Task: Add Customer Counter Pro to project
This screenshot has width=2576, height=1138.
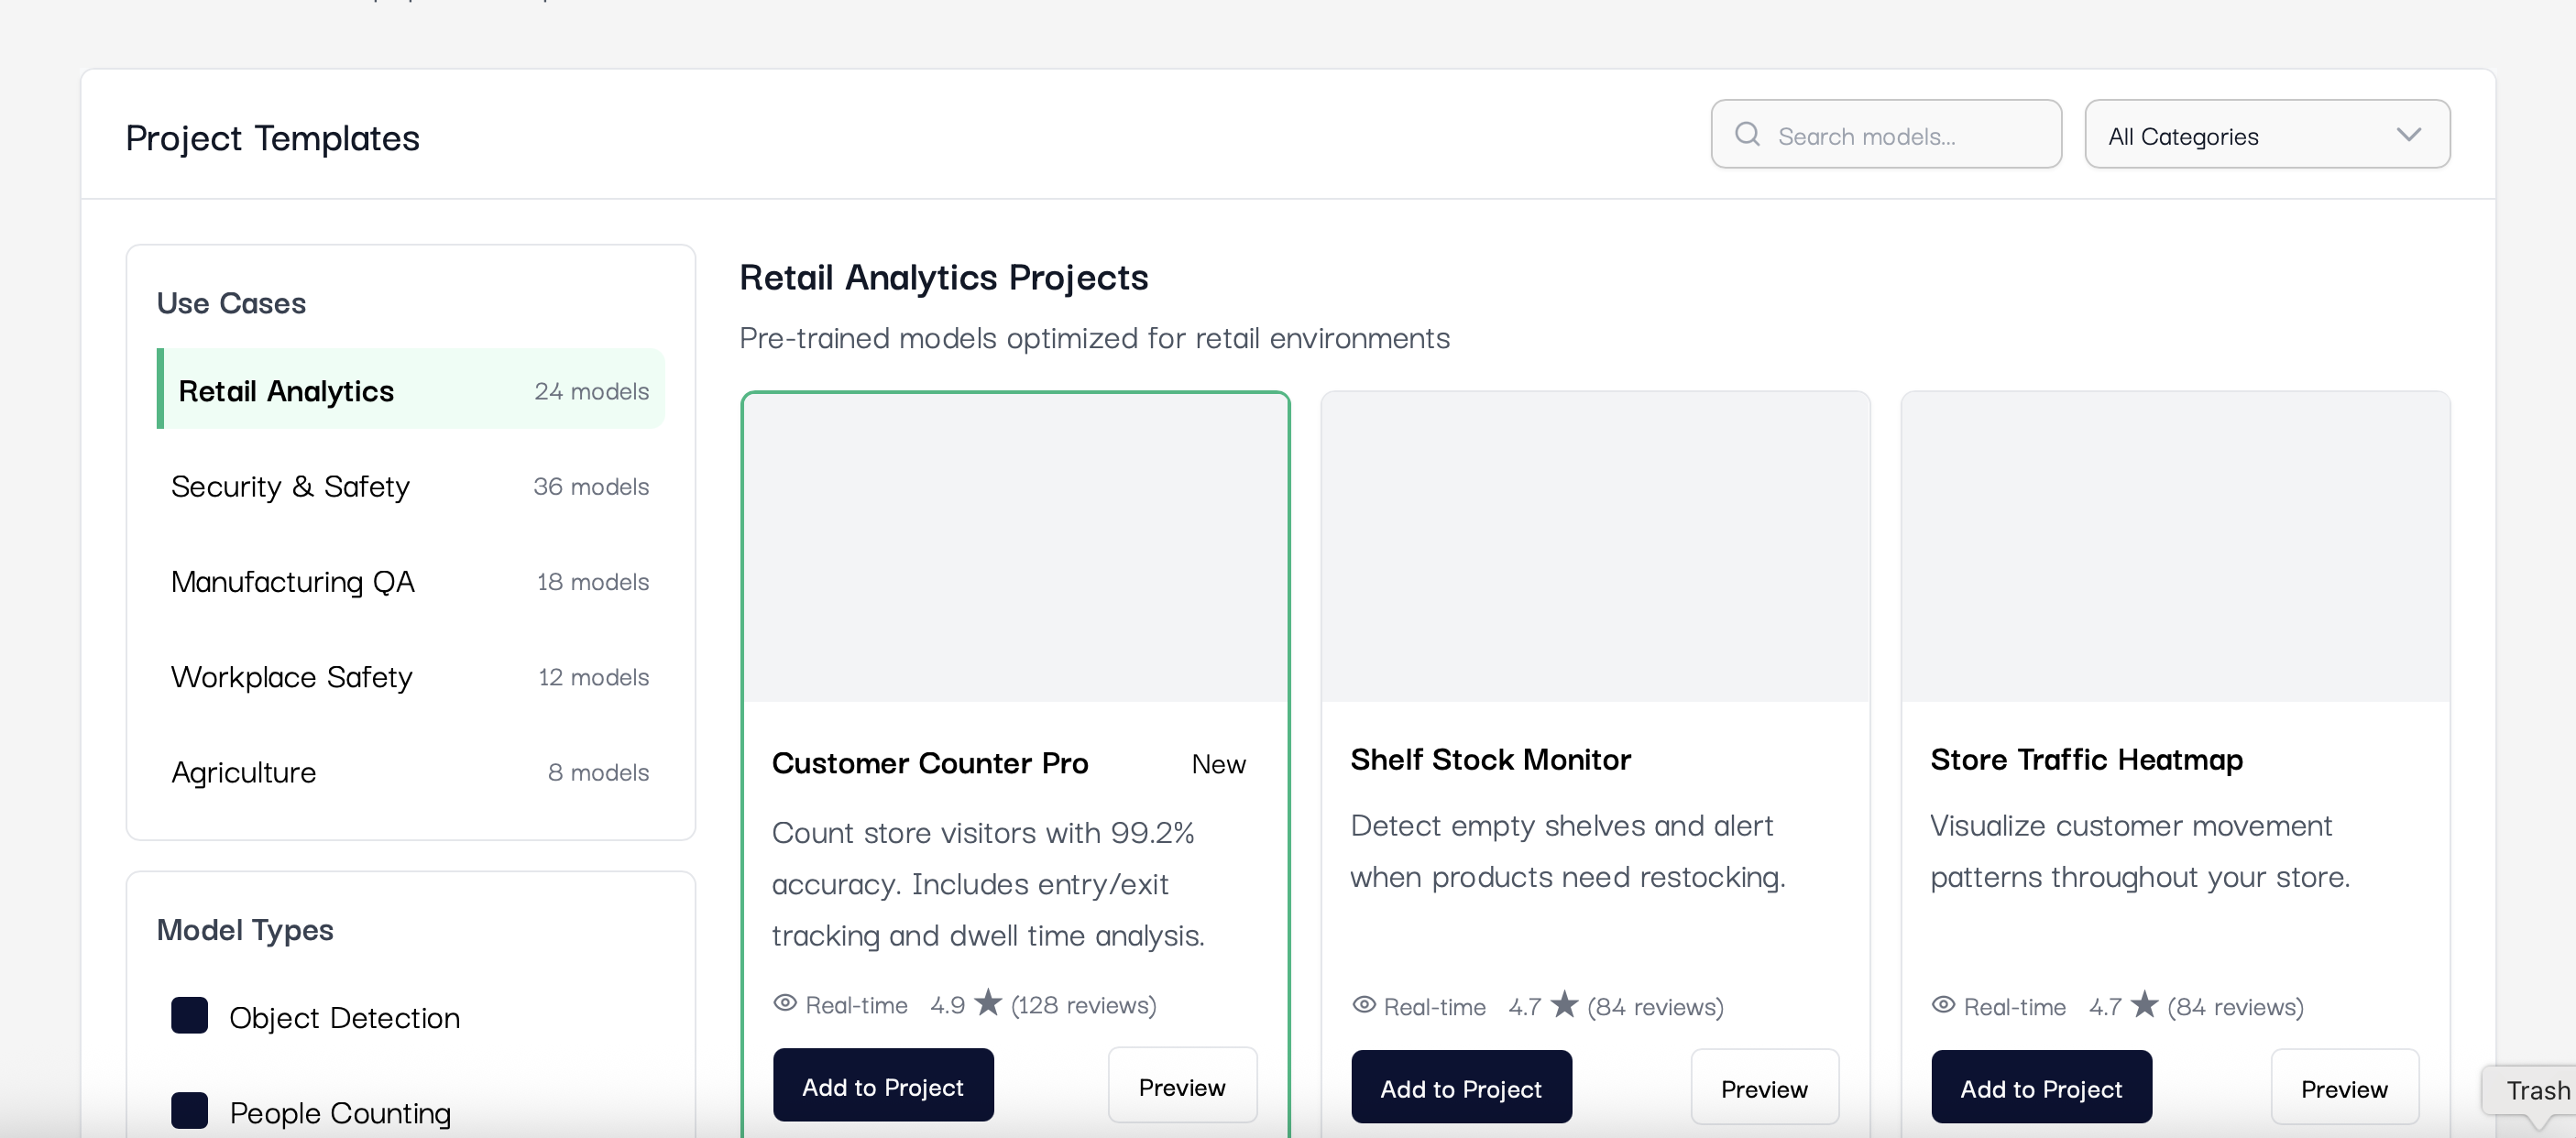Action: click(x=883, y=1086)
